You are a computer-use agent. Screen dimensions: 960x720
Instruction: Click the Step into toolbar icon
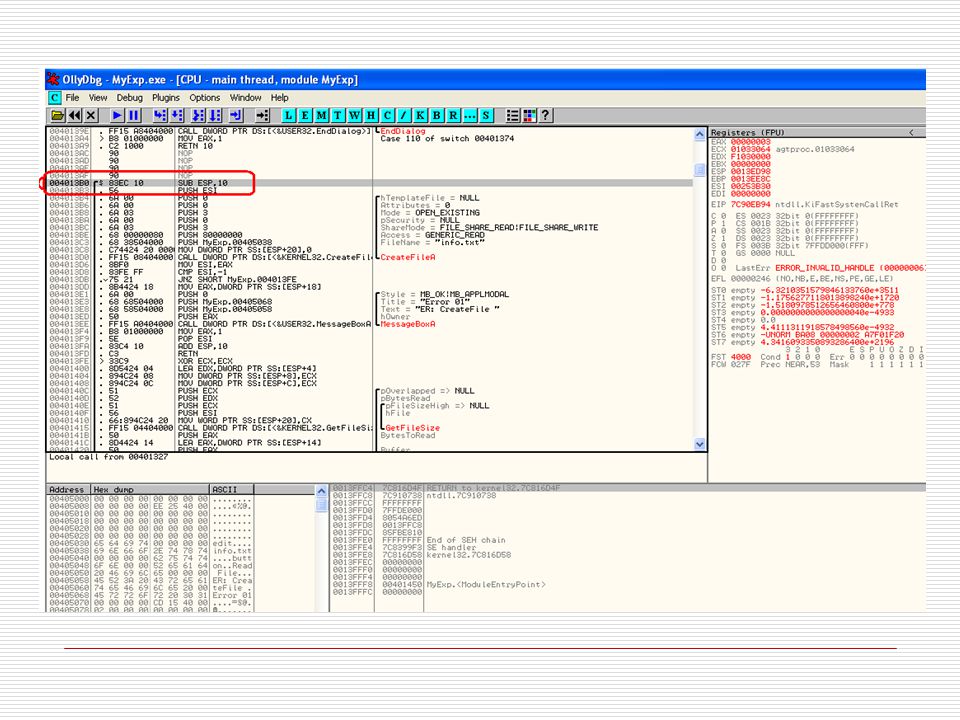160,115
